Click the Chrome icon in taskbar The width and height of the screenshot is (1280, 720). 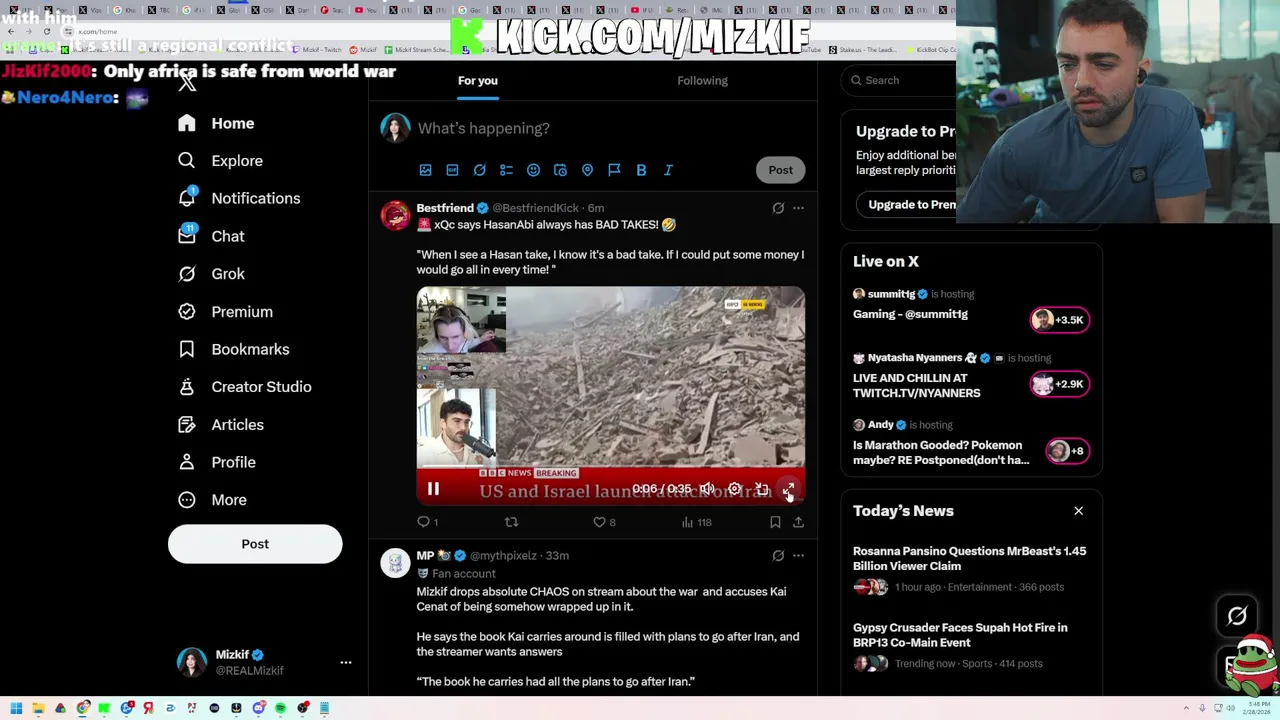(x=83, y=708)
